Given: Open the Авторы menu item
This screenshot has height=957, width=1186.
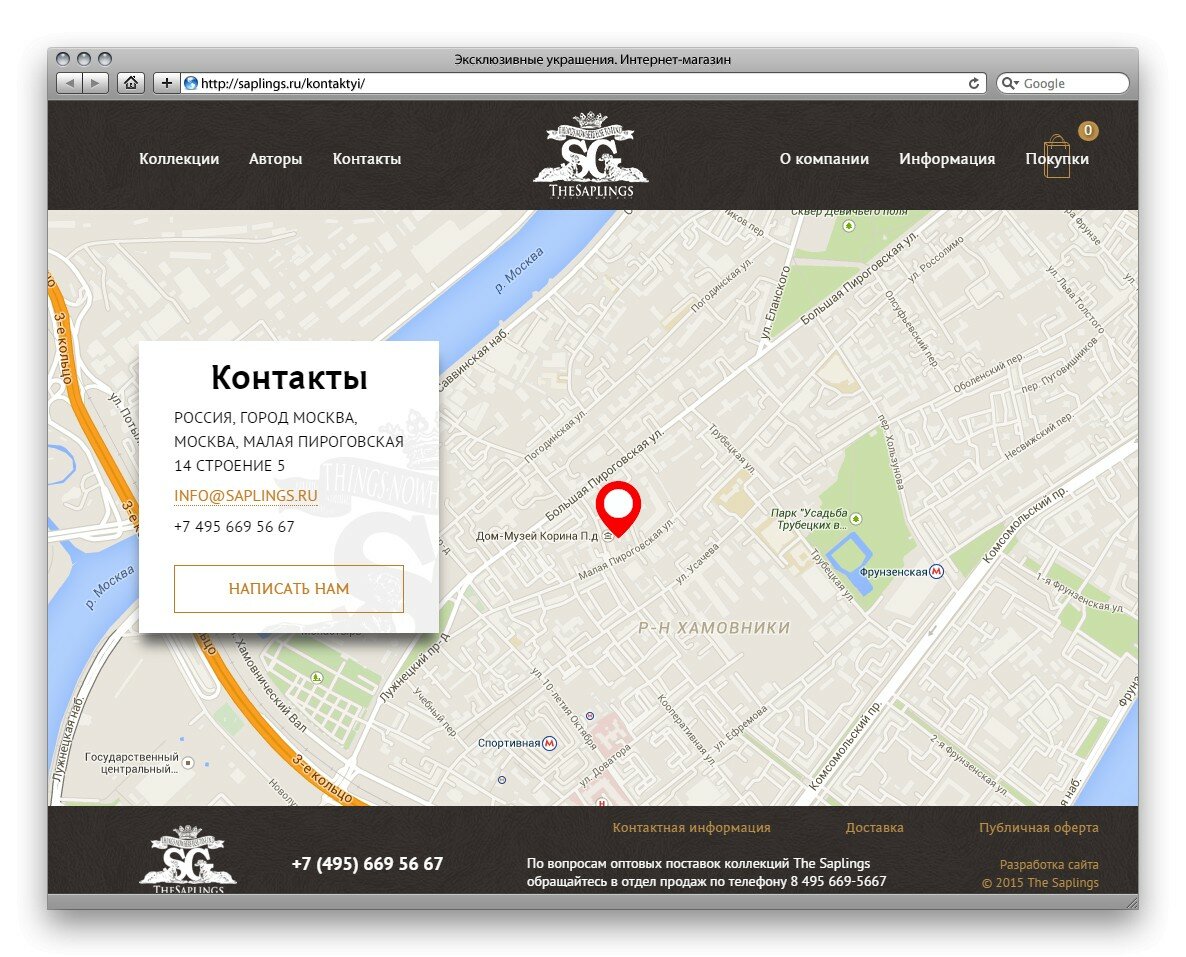Looking at the screenshot, I should click(x=276, y=159).
